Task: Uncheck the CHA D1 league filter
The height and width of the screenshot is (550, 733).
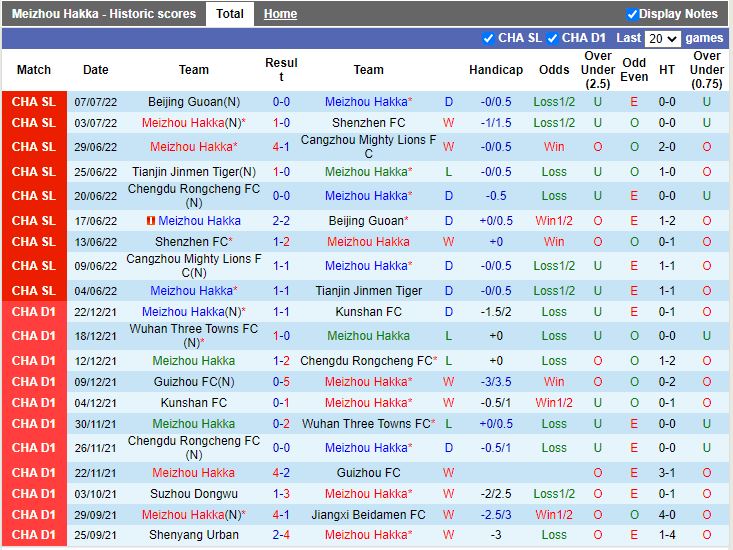Action: click(x=552, y=39)
